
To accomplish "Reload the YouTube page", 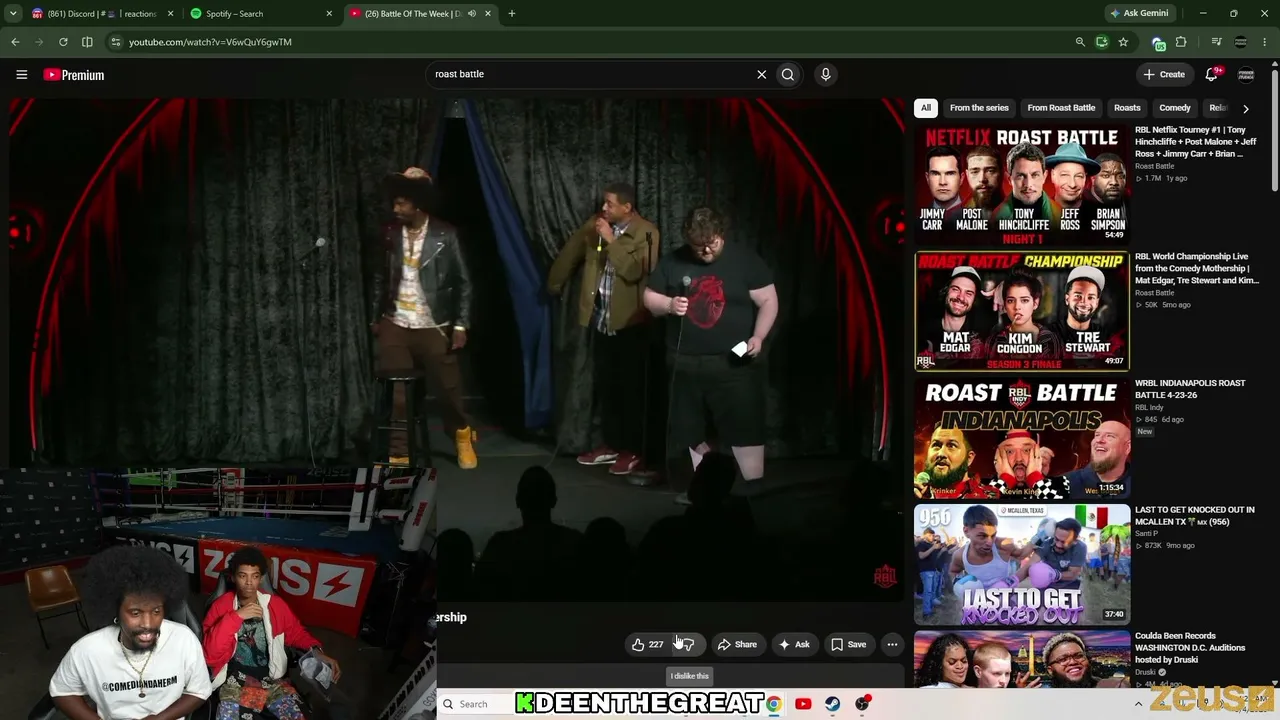I will pyautogui.click(x=63, y=42).
